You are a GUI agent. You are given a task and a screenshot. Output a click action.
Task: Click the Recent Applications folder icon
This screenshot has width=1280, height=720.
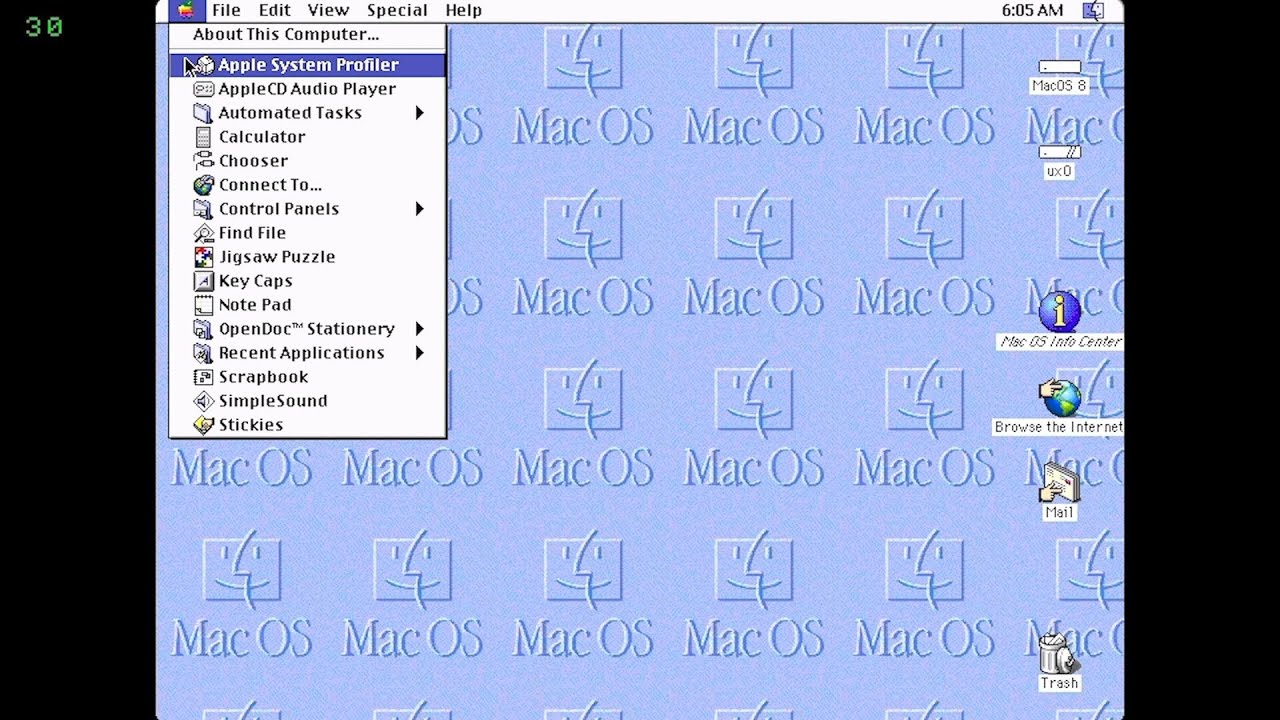(x=203, y=353)
